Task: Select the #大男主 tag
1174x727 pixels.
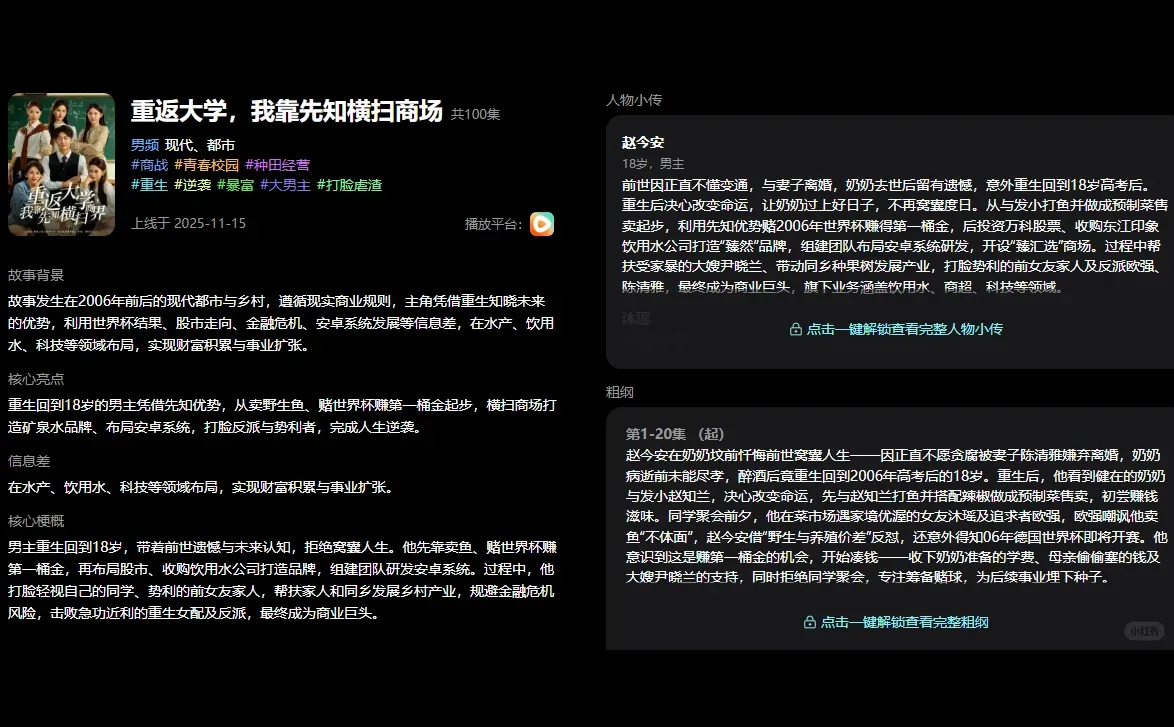Action: tap(289, 184)
